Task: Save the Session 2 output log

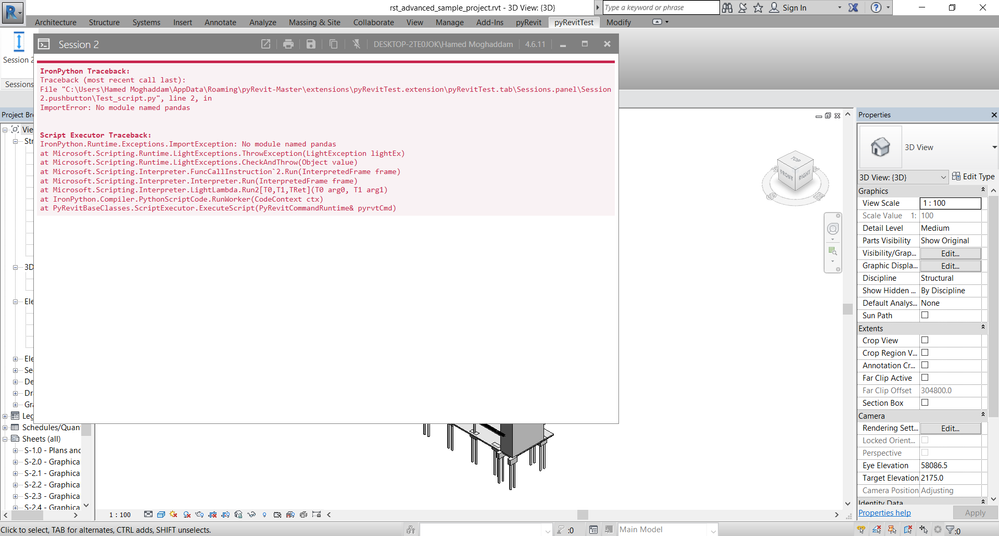Action: tap(311, 44)
